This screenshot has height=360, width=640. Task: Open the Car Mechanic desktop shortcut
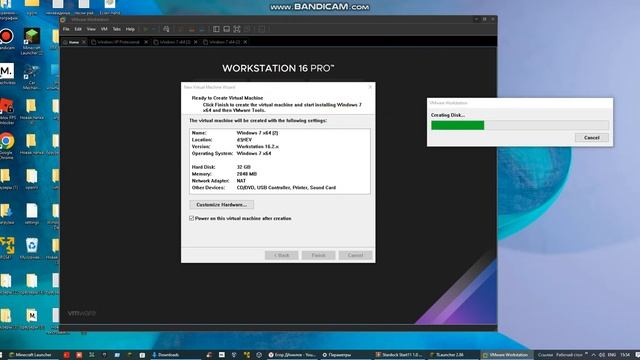click(31, 76)
